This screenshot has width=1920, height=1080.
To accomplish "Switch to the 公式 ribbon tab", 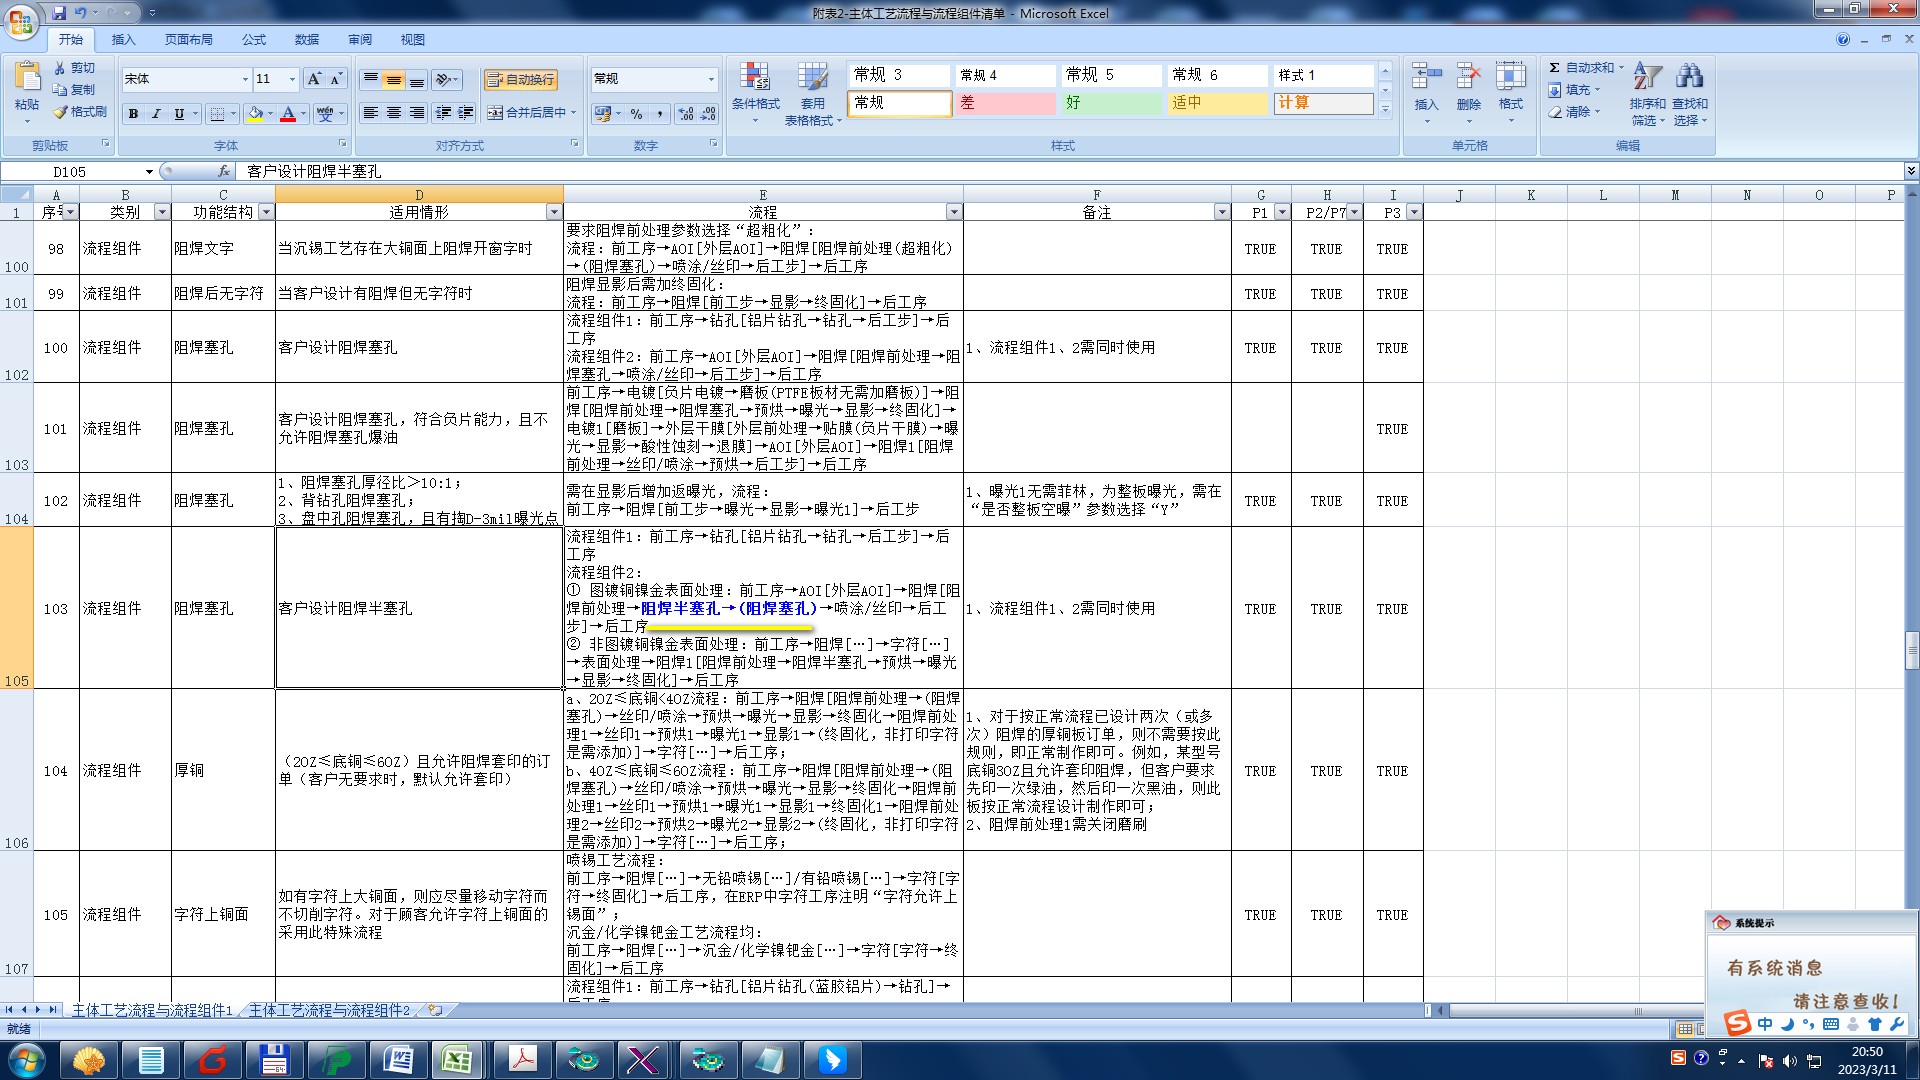I will [x=254, y=40].
